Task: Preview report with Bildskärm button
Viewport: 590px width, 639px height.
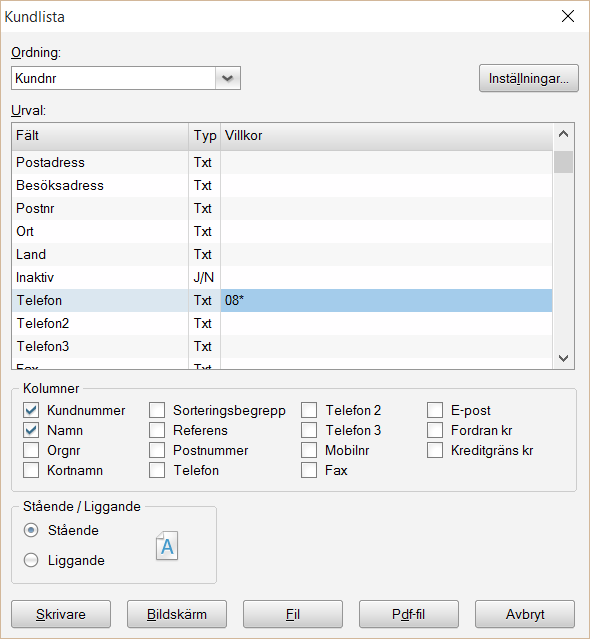Action: [x=177, y=614]
